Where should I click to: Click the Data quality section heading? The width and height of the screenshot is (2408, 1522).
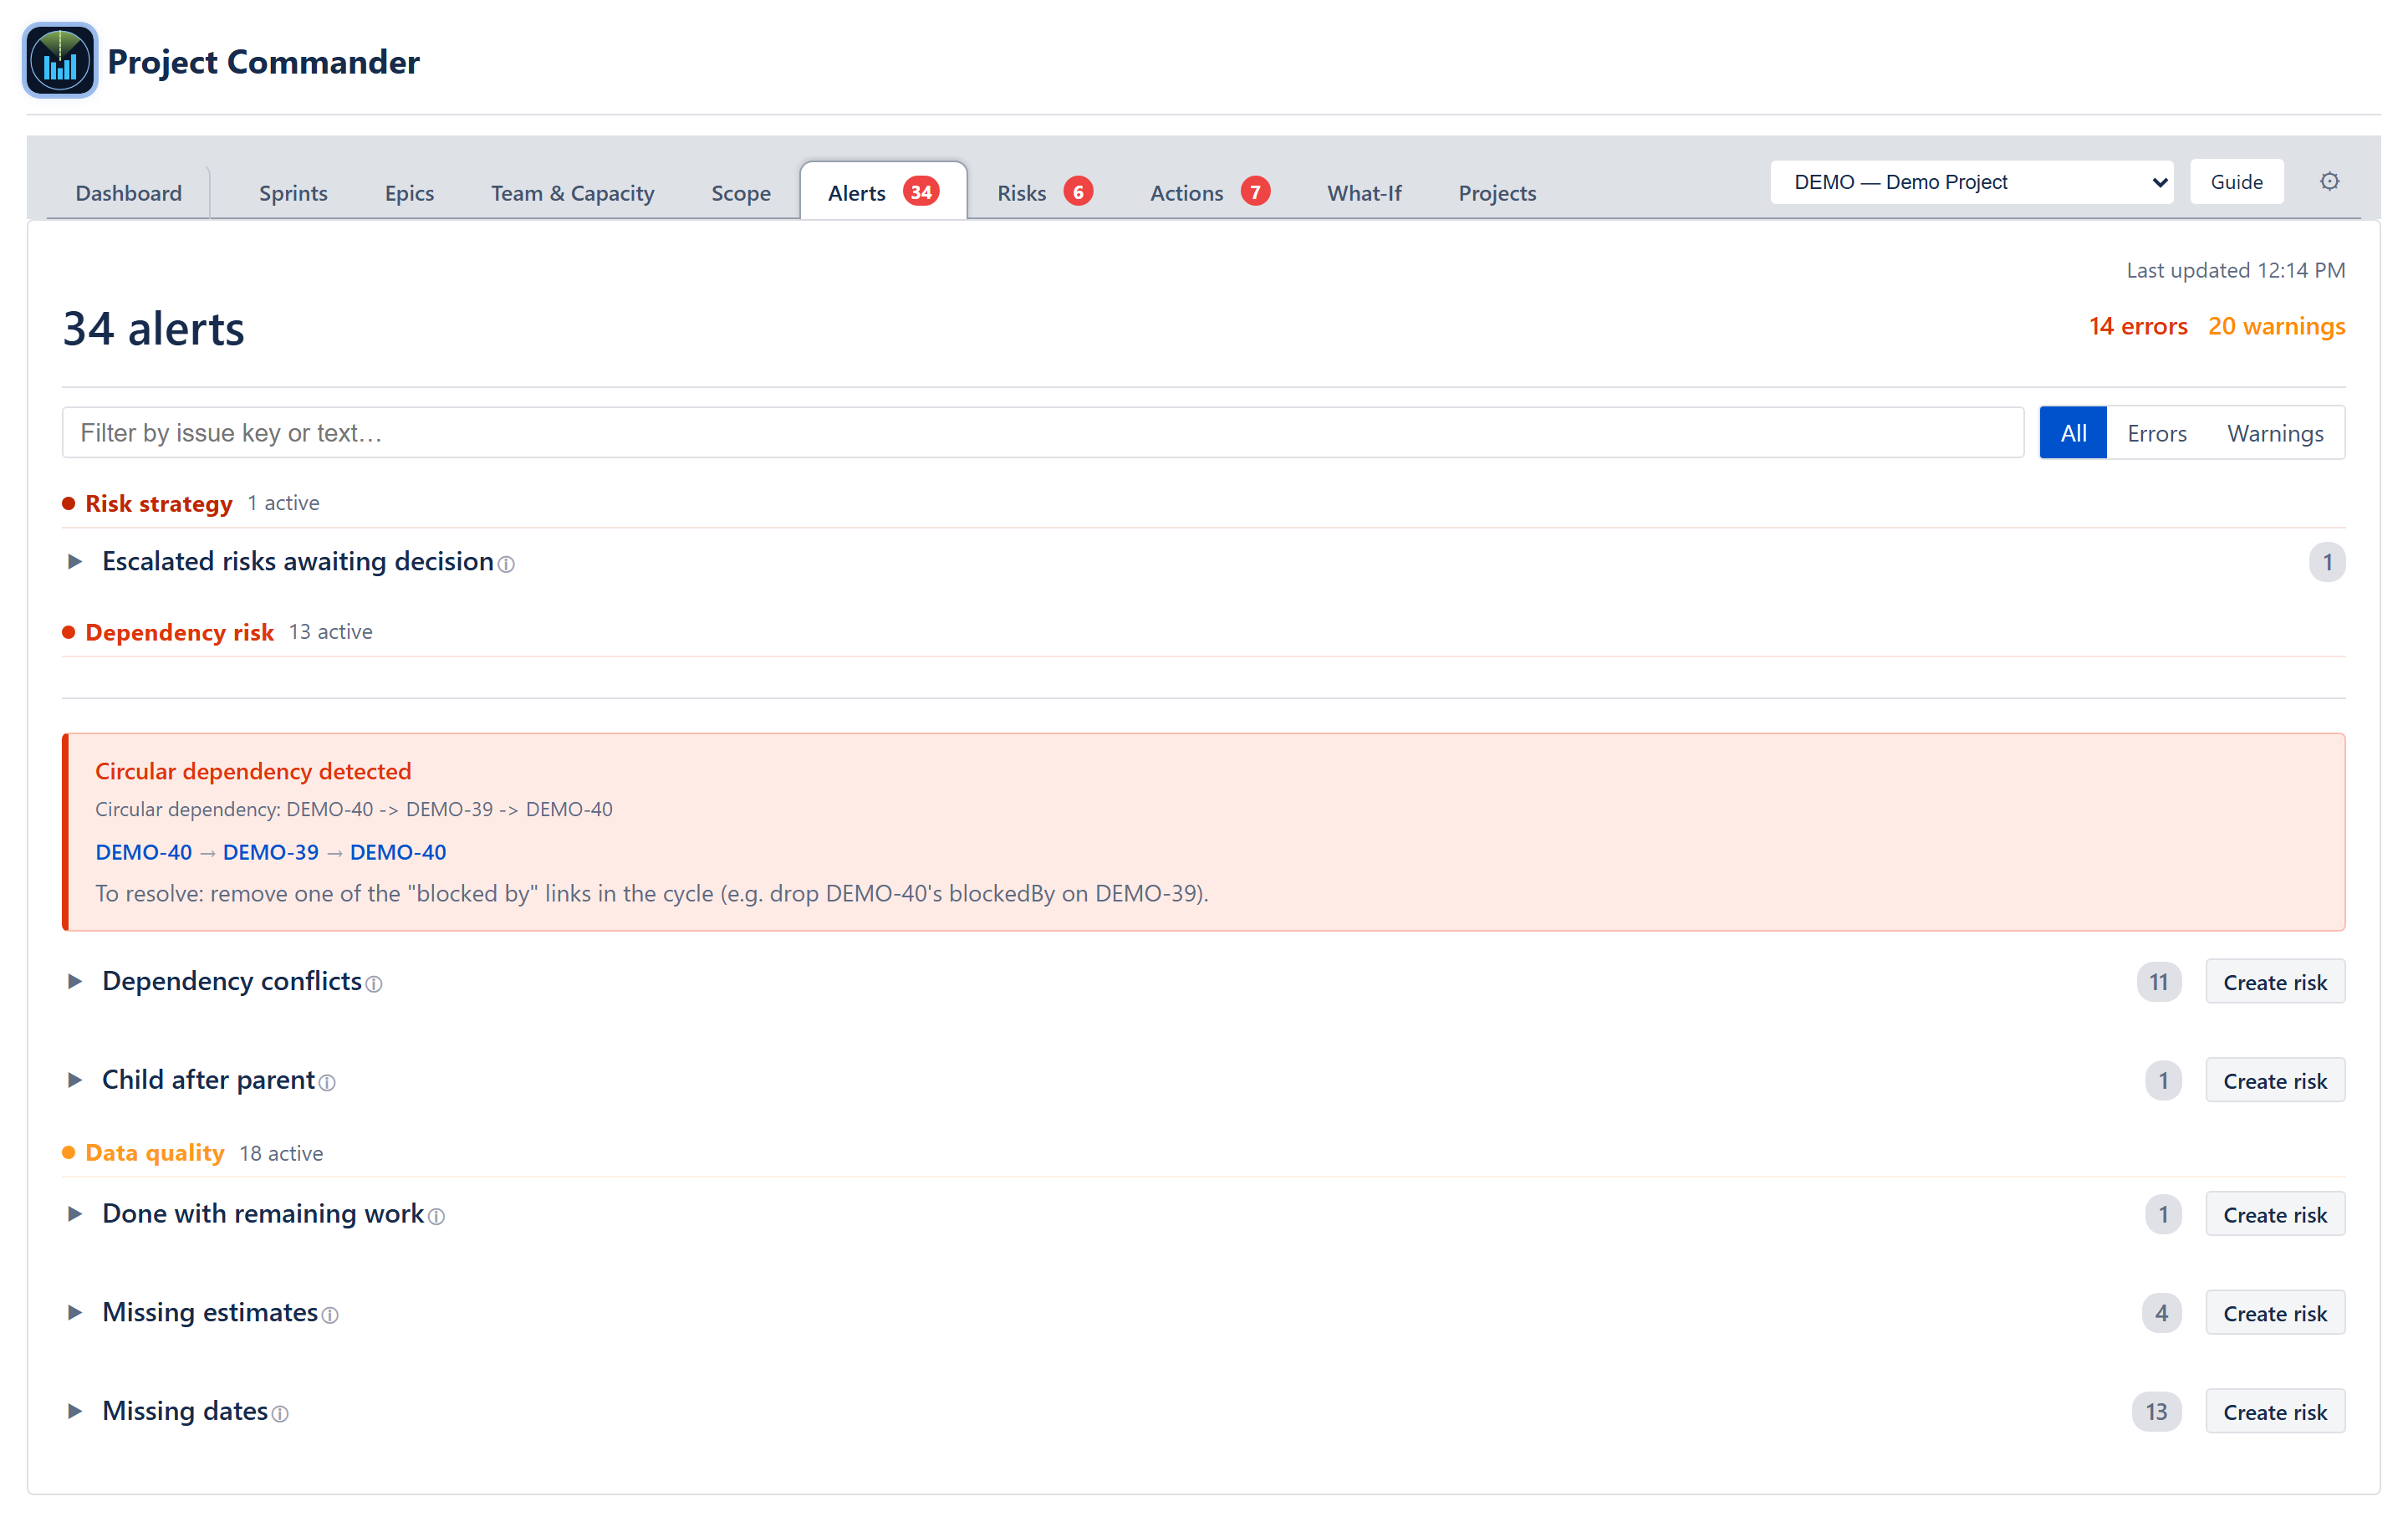(x=154, y=1153)
